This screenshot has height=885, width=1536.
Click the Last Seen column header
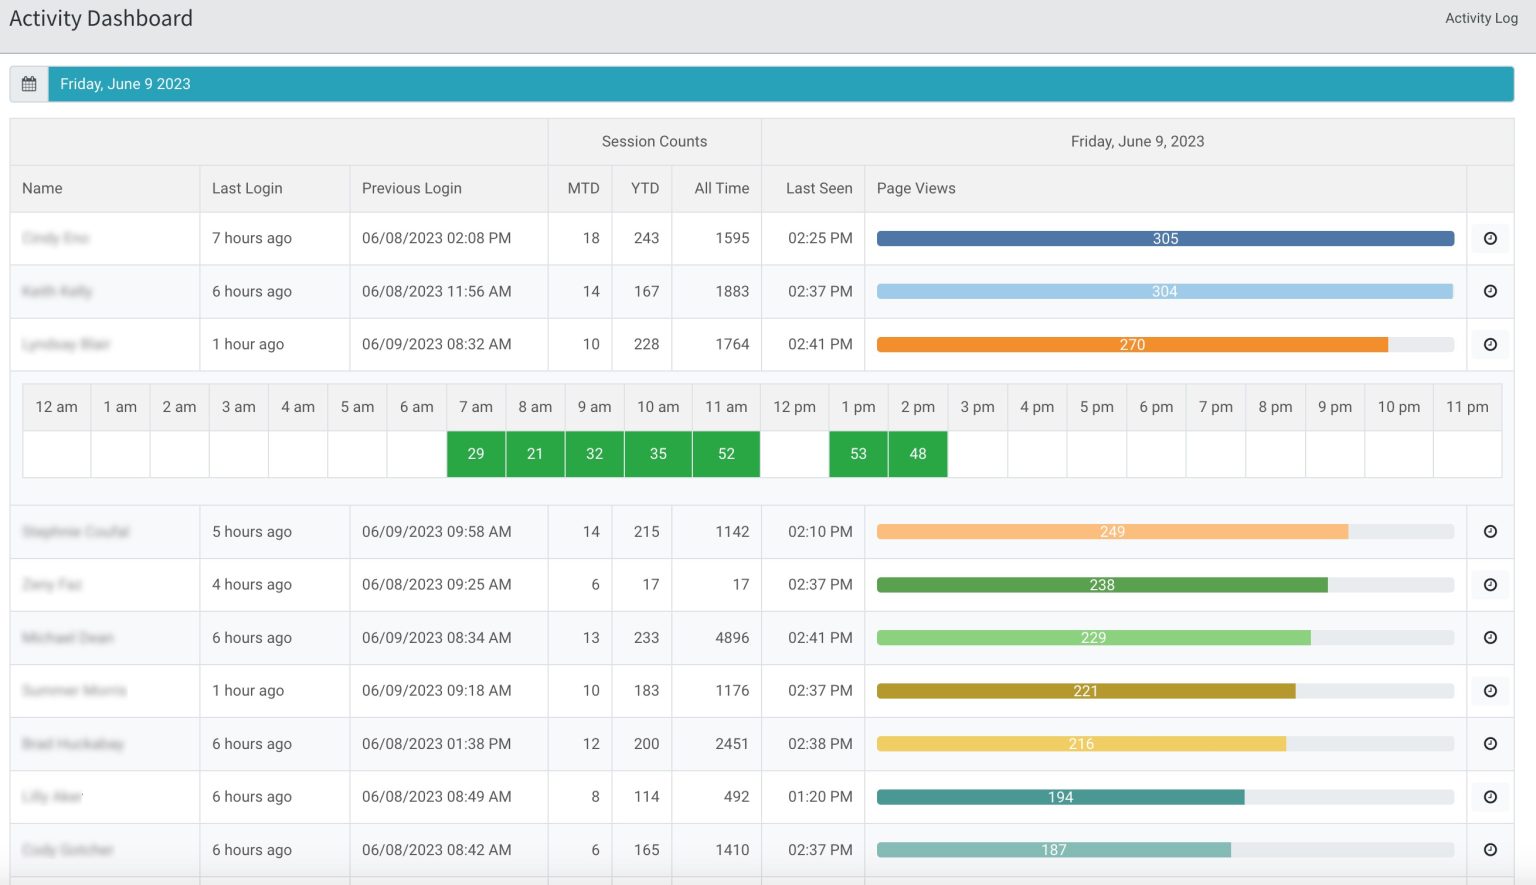[x=818, y=188]
